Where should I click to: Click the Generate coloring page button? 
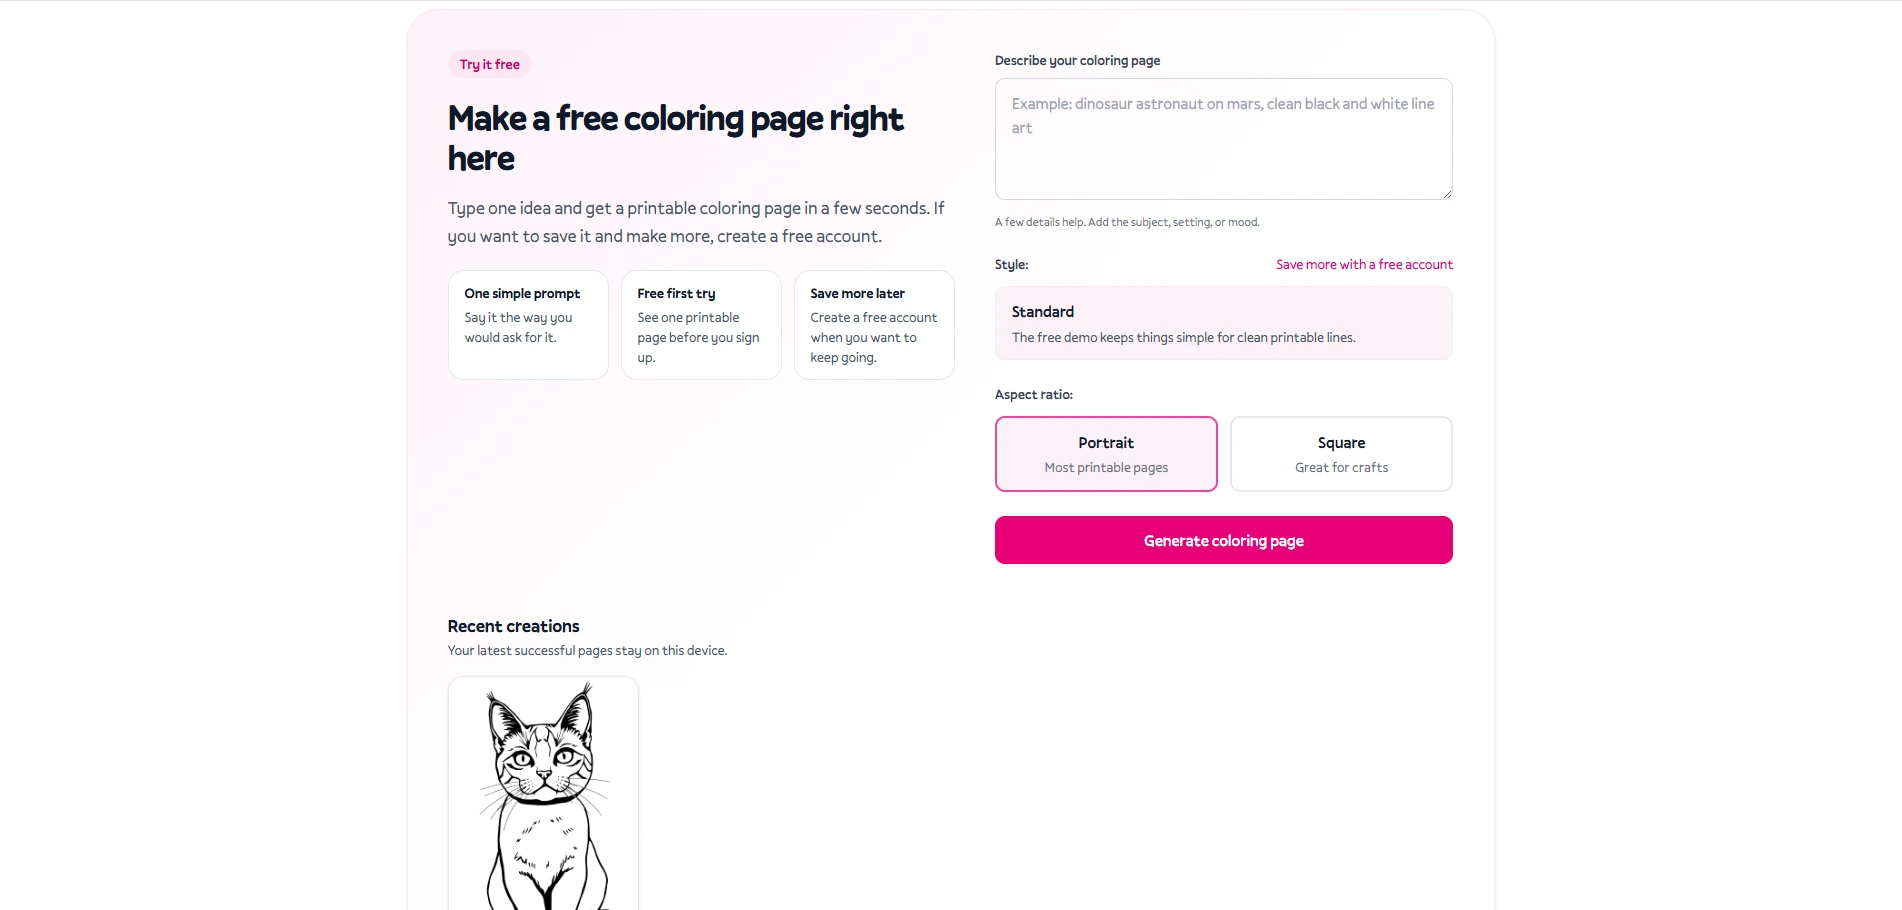(x=1222, y=540)
